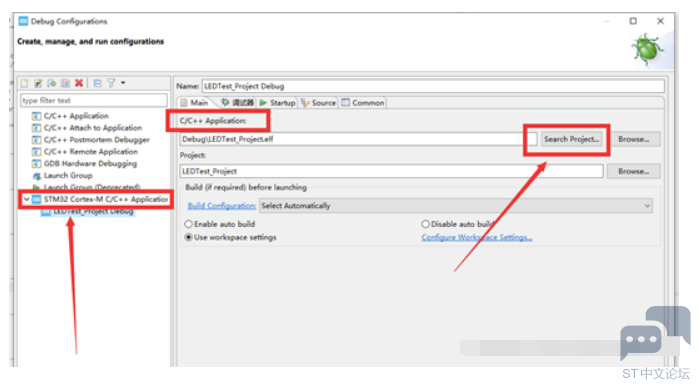Click Browse next to Project field
The height and width of the screenshot is (389, 699).
pos(633,171)
